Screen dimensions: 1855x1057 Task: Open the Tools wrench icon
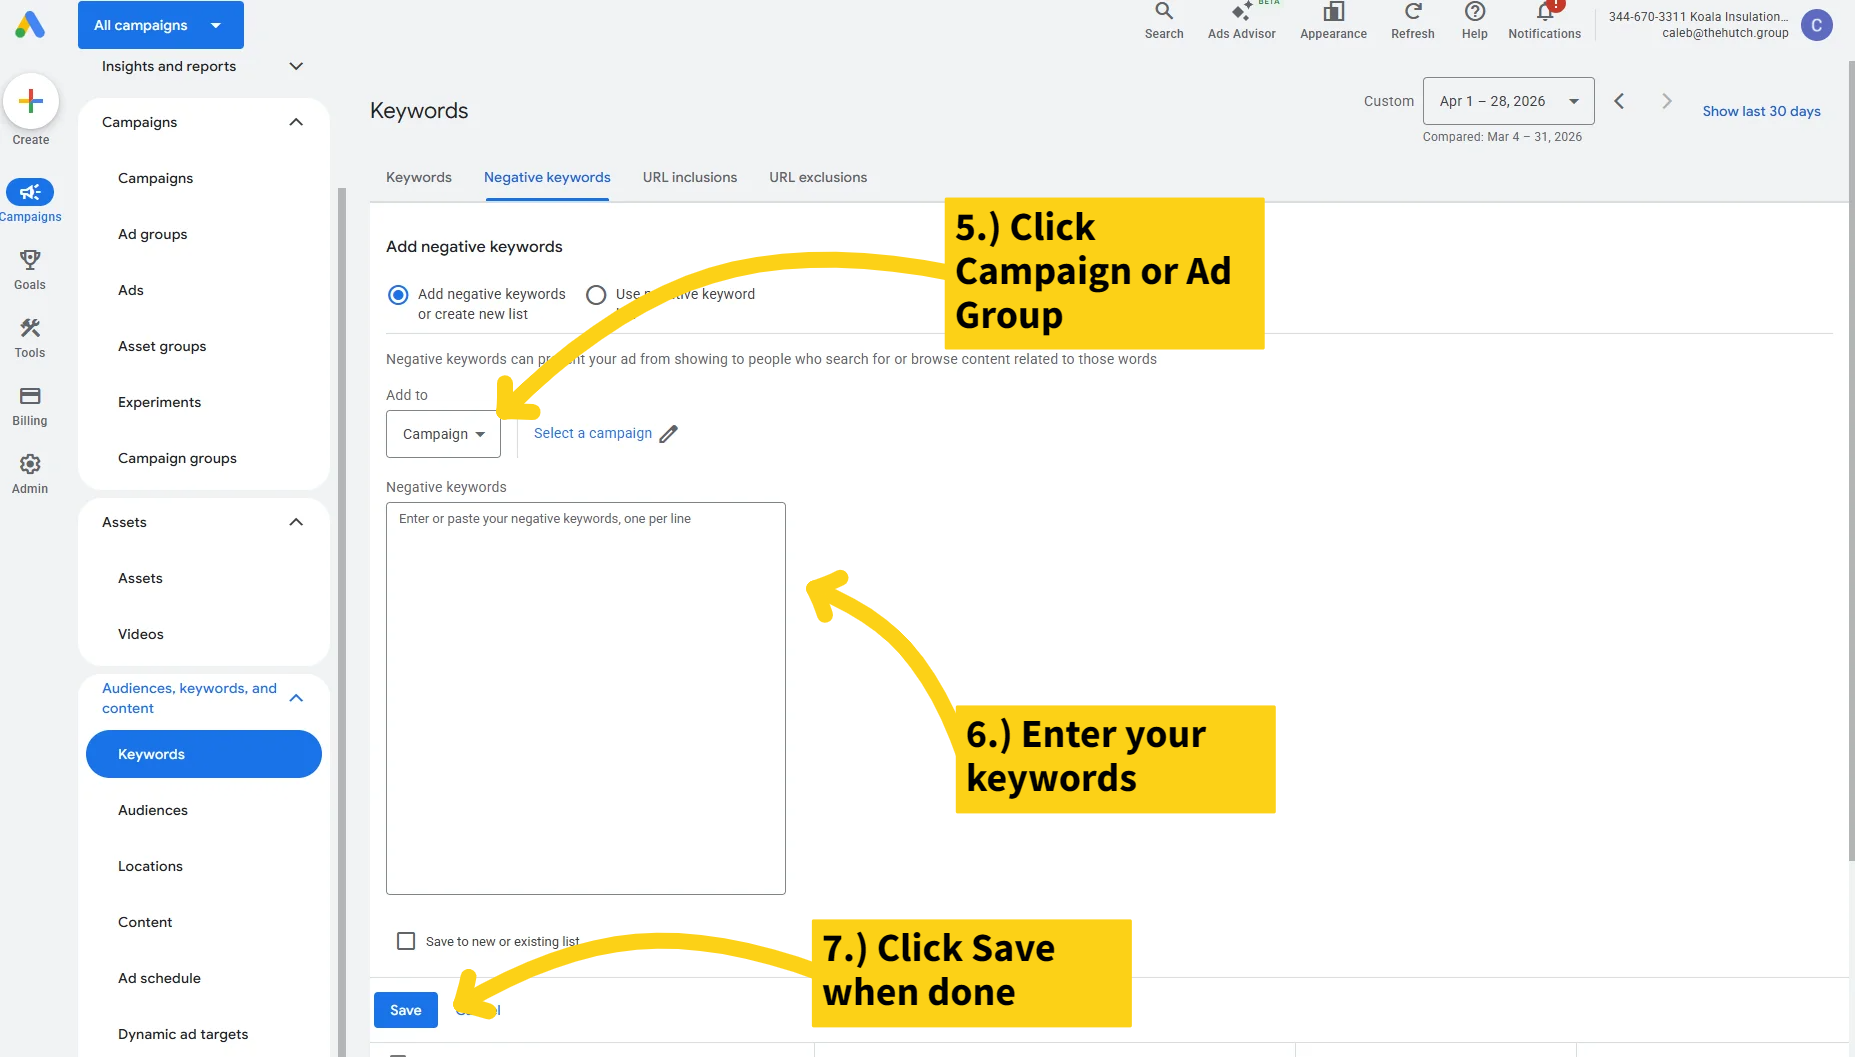coord(30,328)
